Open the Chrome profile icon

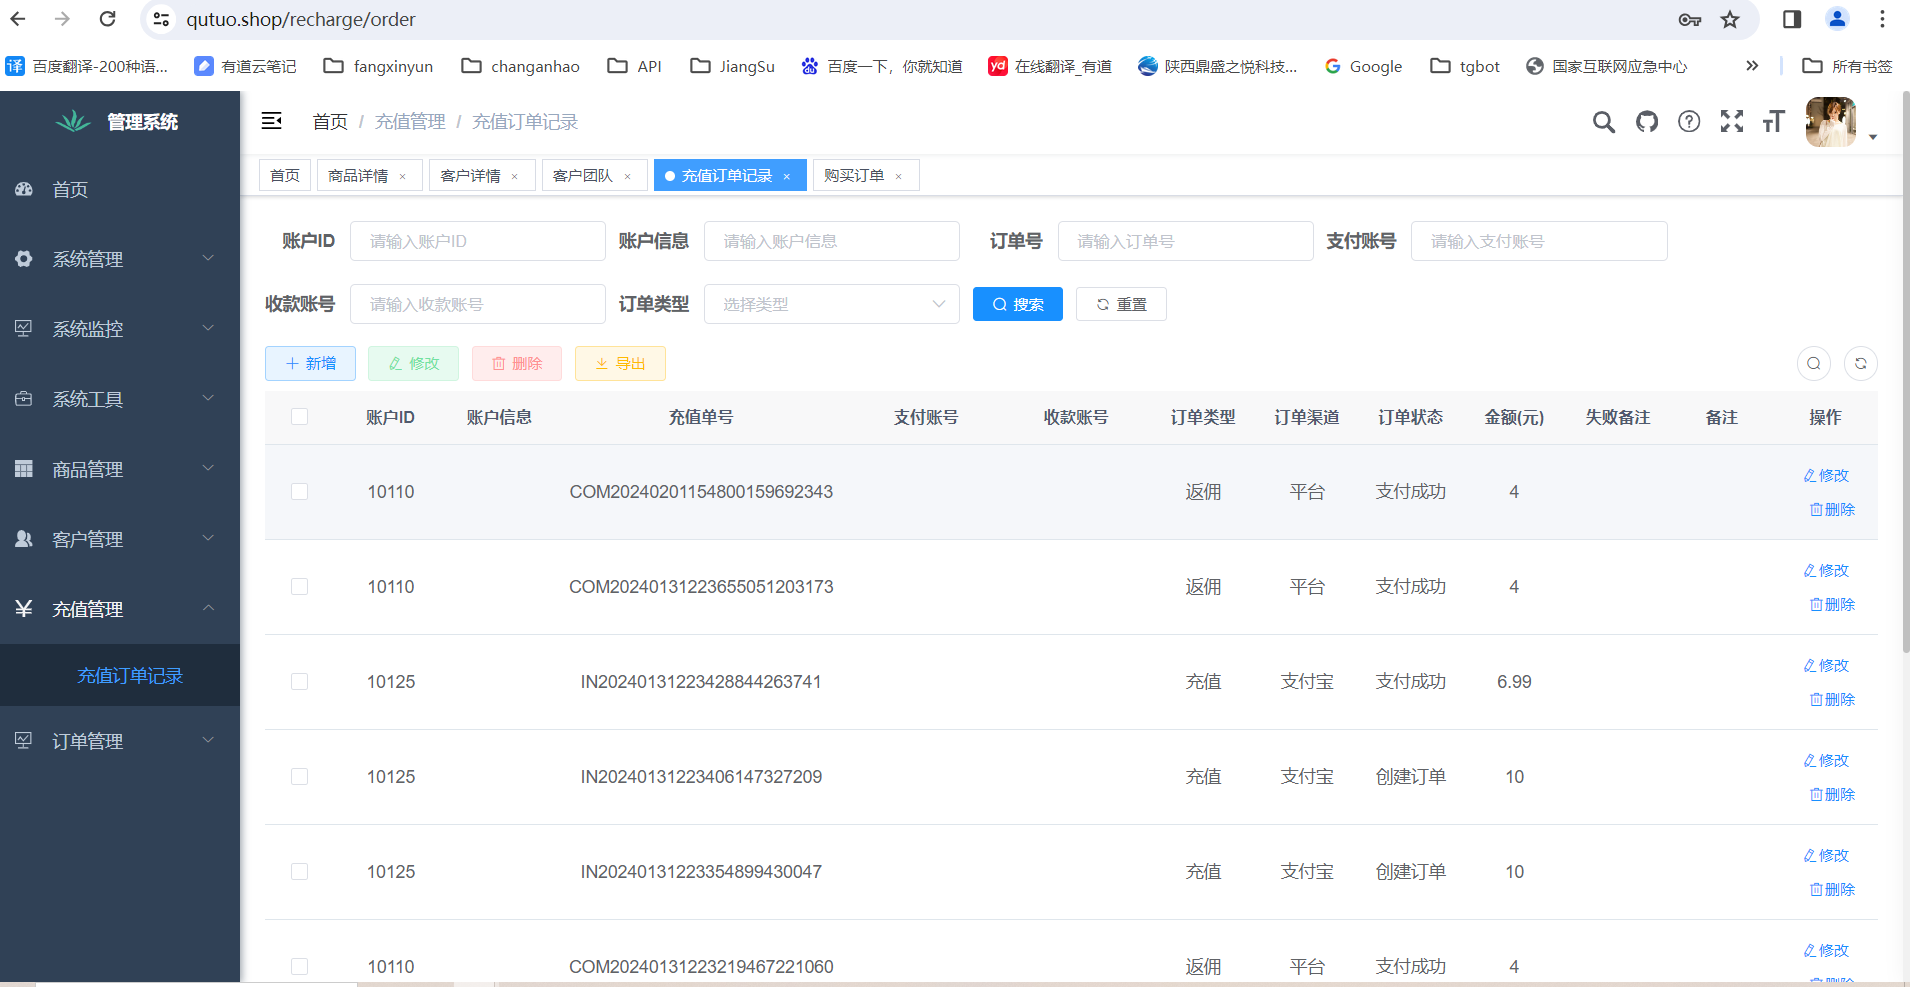(x=1837, y=19)
